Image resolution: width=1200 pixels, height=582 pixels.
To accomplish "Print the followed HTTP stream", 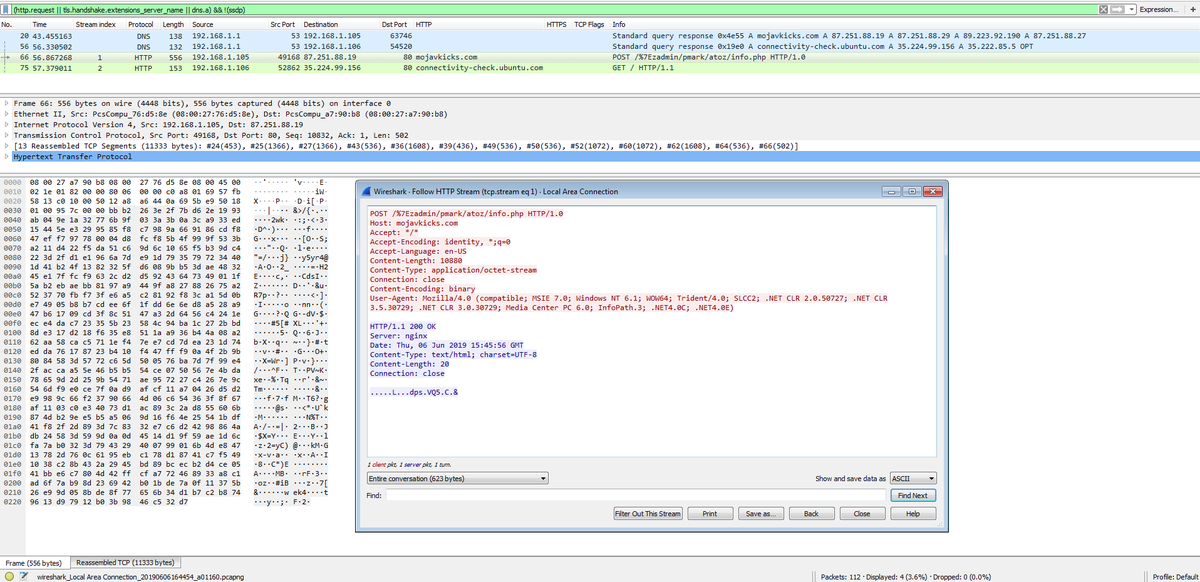I will pyautogui.click(x=709, y=514).
